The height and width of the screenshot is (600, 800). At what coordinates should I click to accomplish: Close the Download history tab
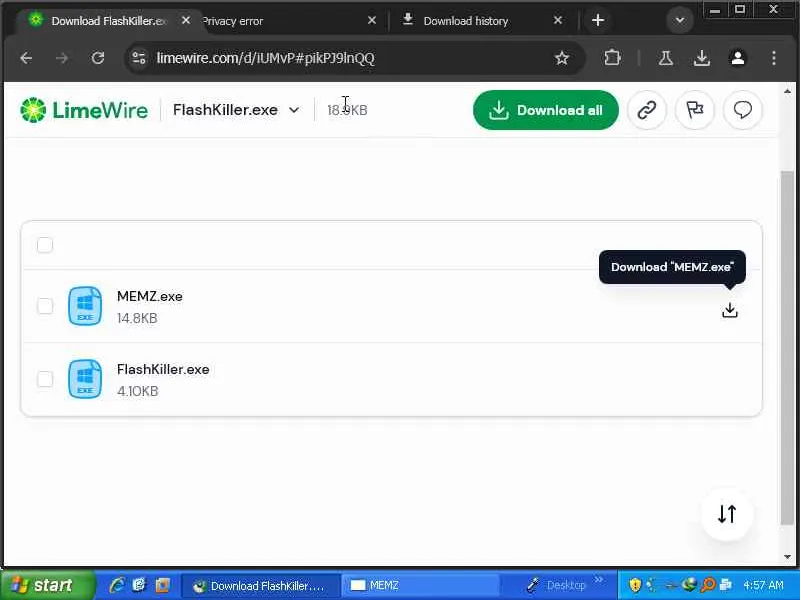click(558, 20)
